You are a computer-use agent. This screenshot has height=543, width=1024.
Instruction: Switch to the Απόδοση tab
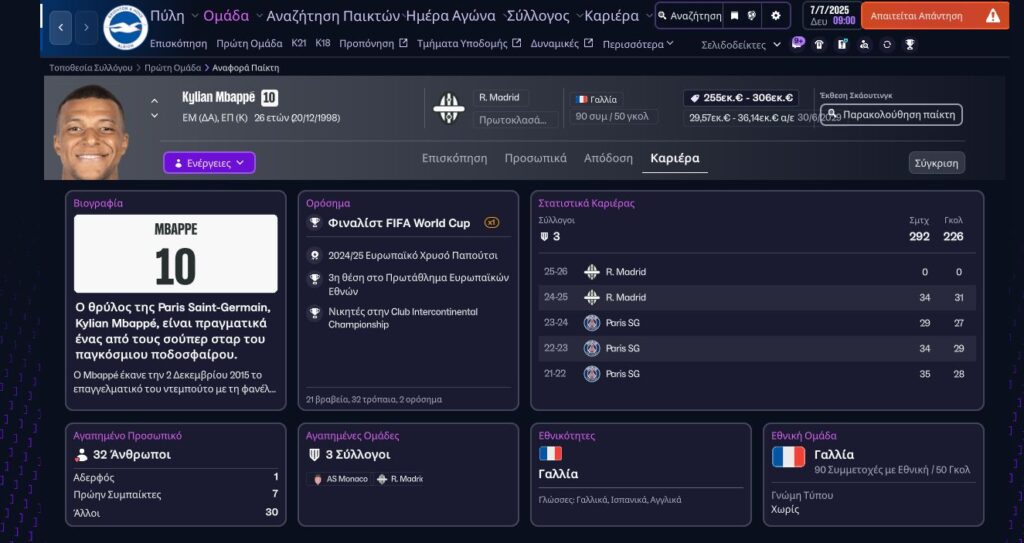[x=608, y=159]
